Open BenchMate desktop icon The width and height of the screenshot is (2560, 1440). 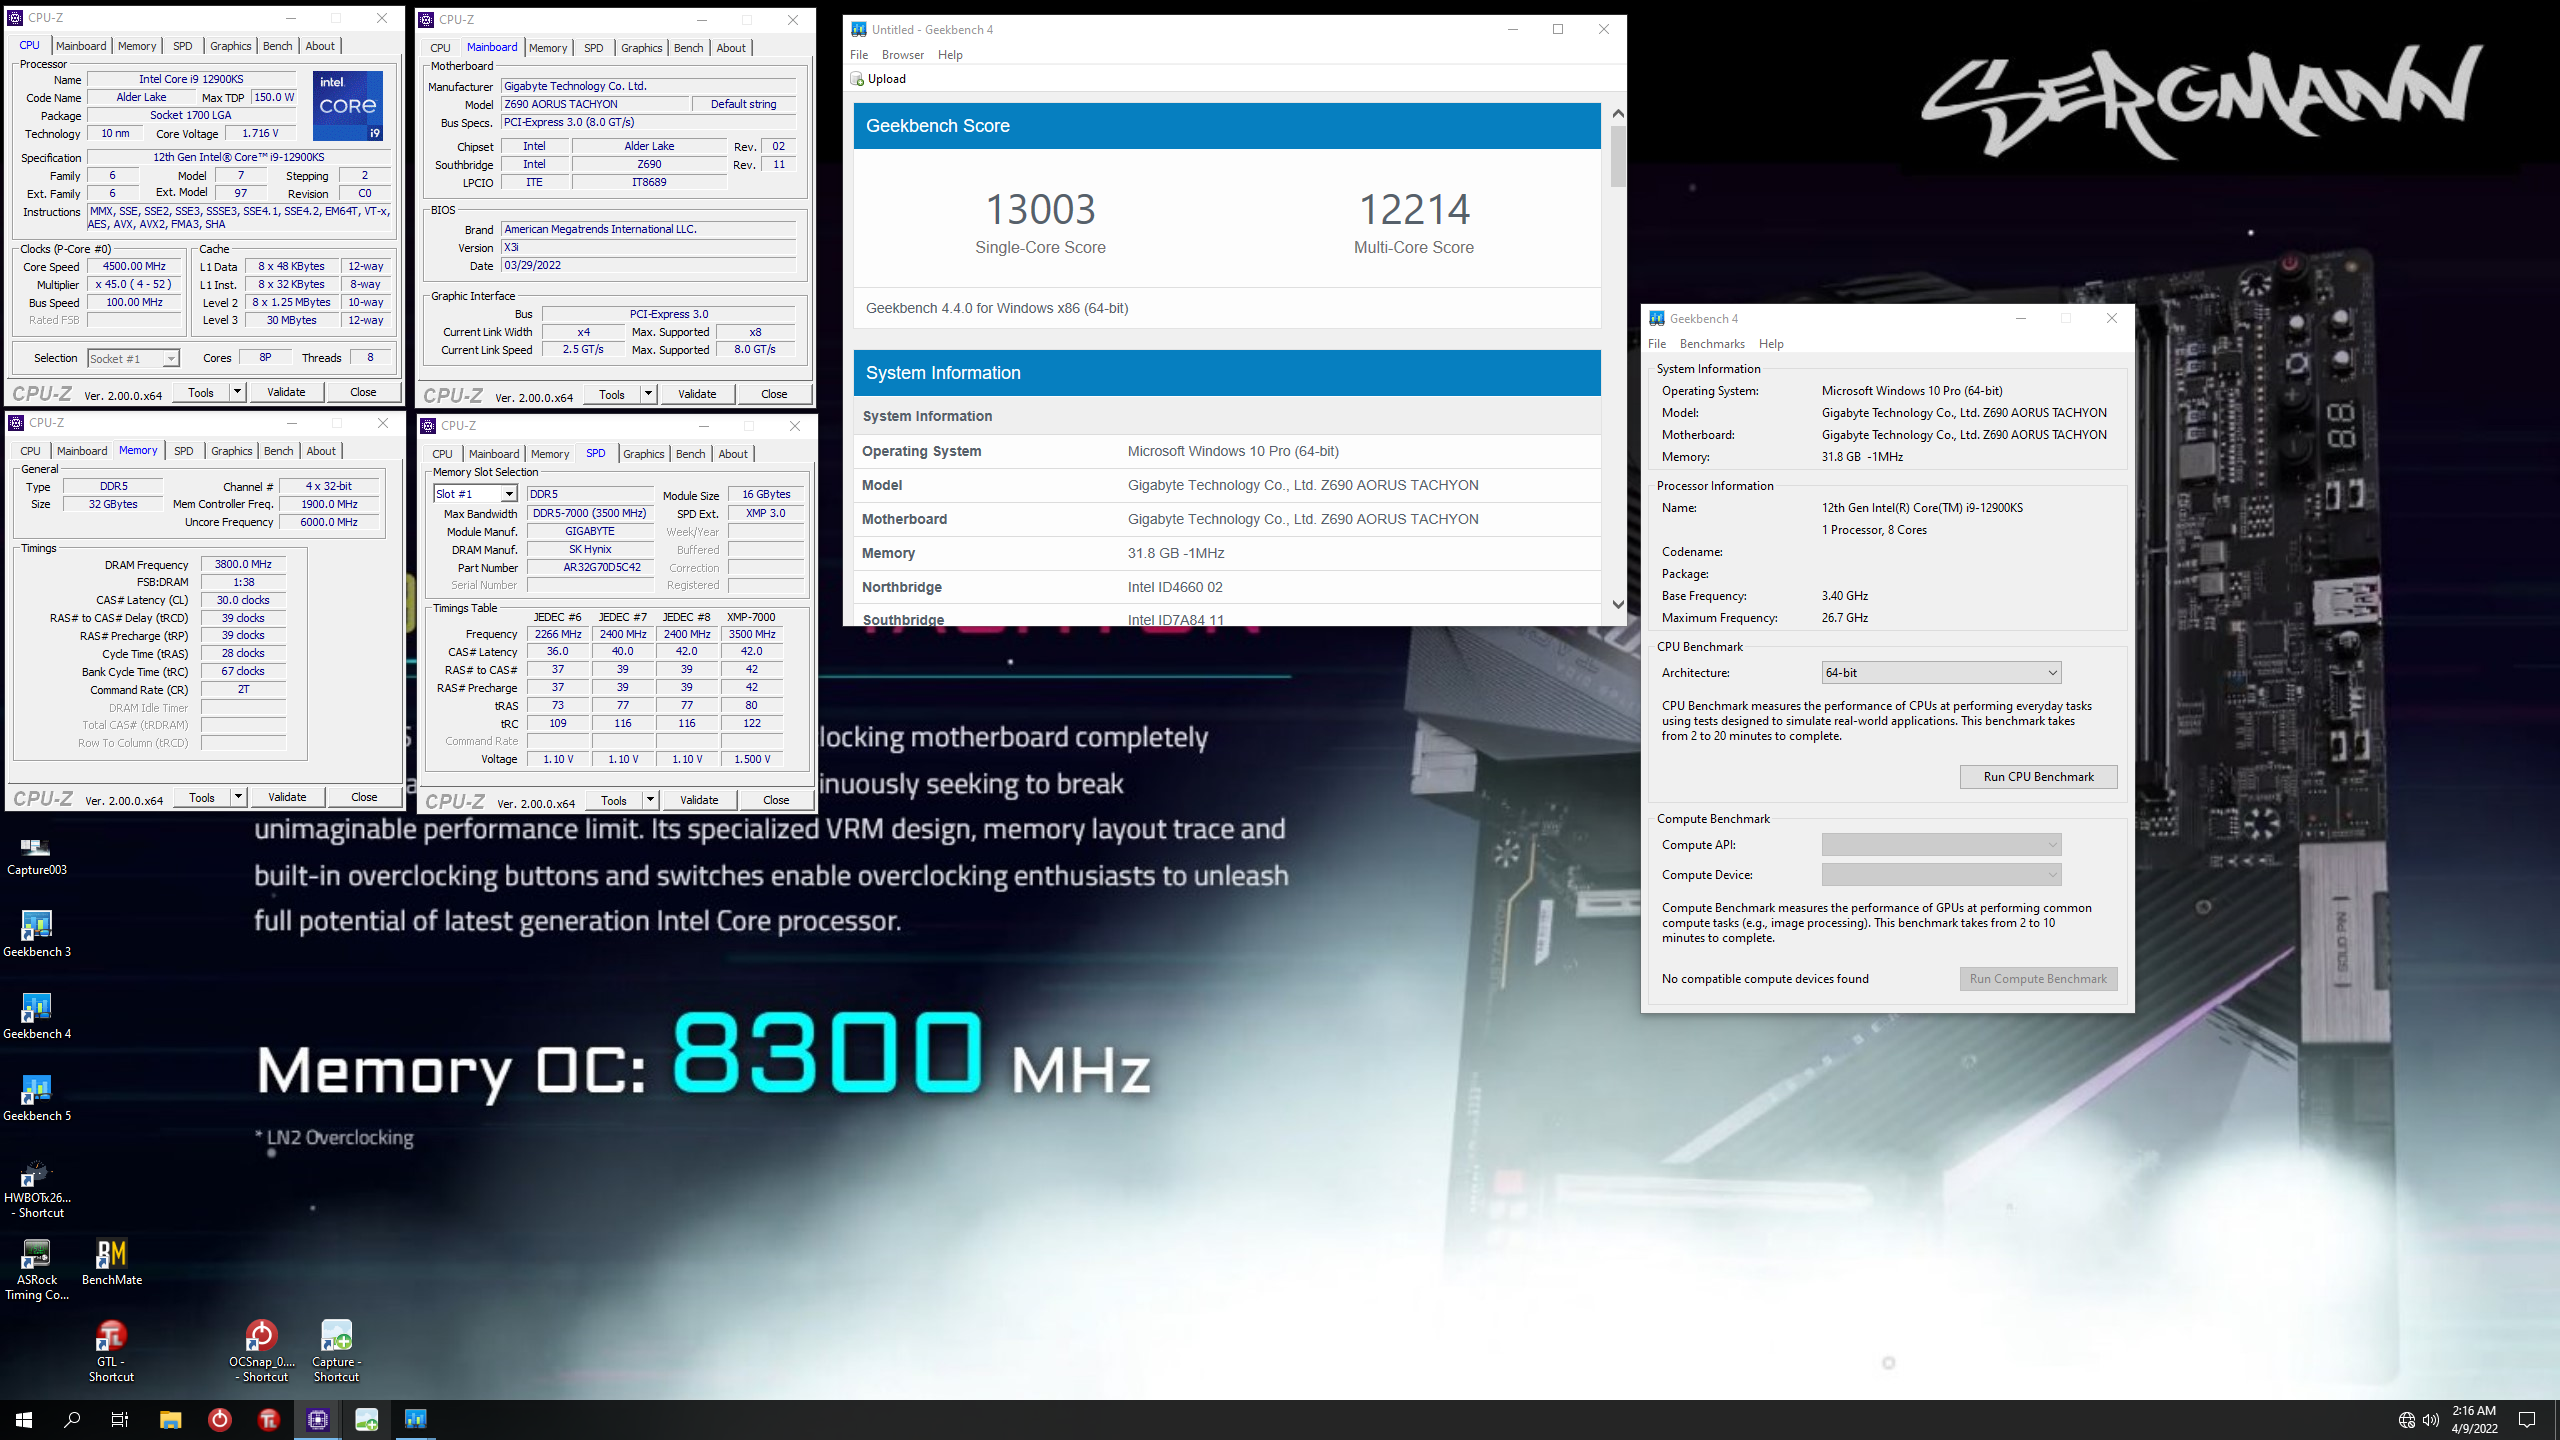(x=111, y=1262)
